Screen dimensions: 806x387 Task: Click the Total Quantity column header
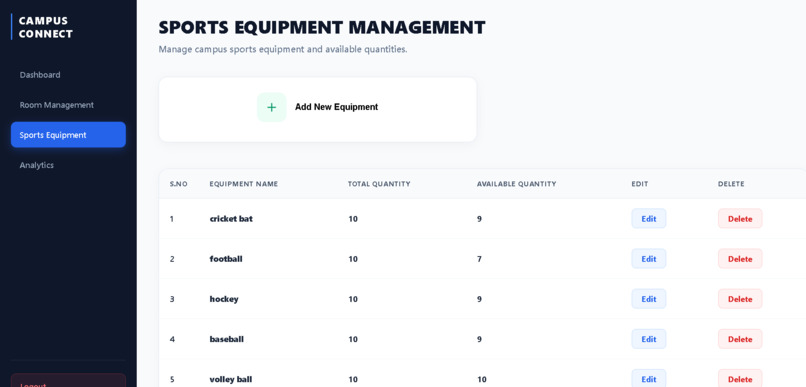(x=379, y=184)
